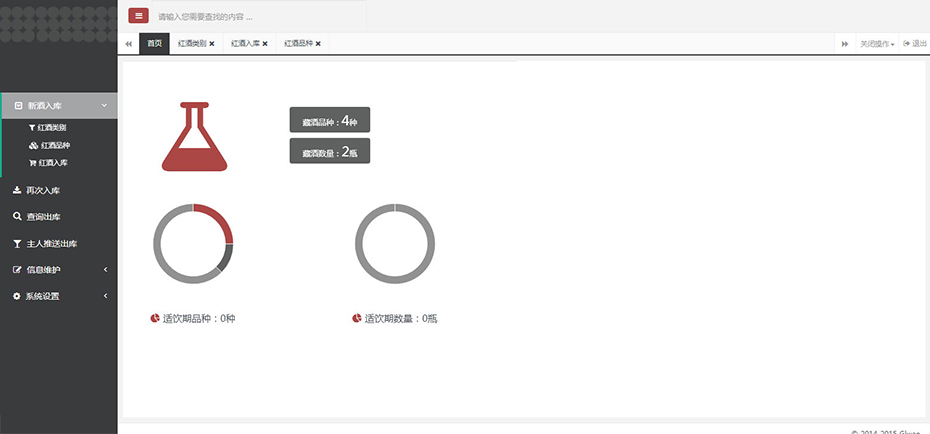The height and width of the screenshot is (434, 930).
Task: Click the red hamburger menu toggle button
Action: tap(139, 16)
